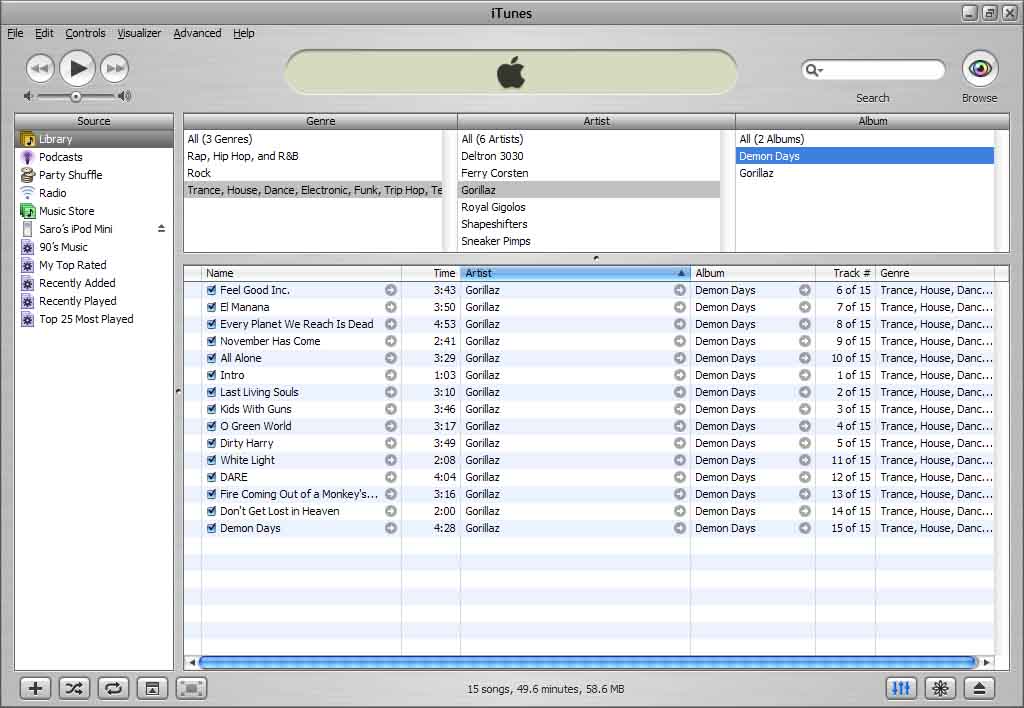Open search options magnifier dropdown

[814, 69]
